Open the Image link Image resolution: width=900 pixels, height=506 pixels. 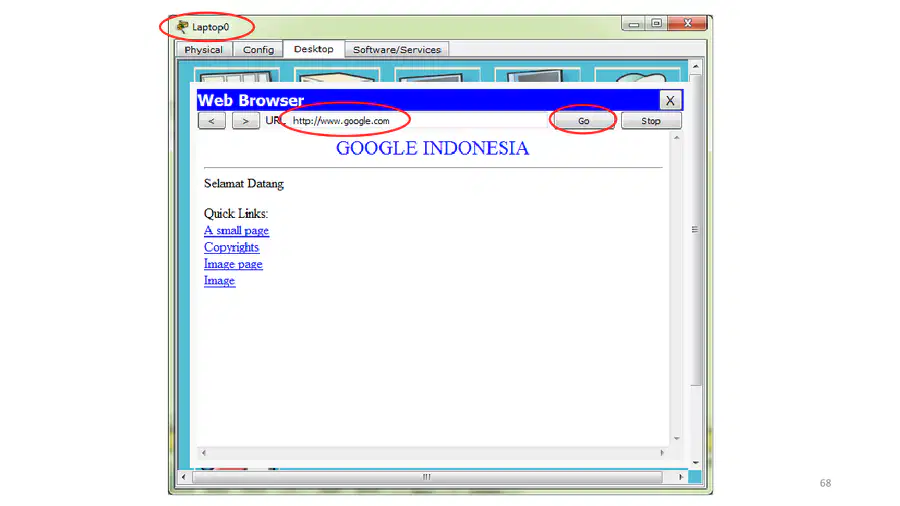click(x=219, y=281)
